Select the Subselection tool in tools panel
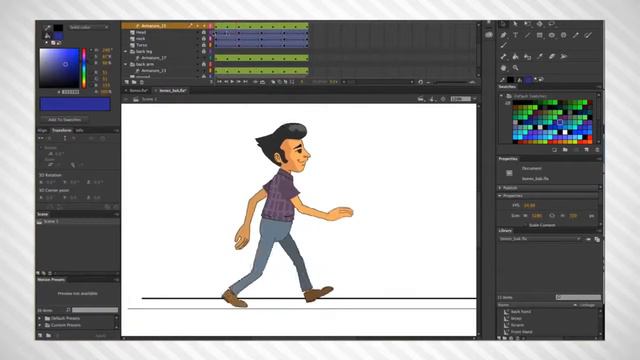This screenshot has width=640, height=360. pyautogui.click(x=516, y=24)
